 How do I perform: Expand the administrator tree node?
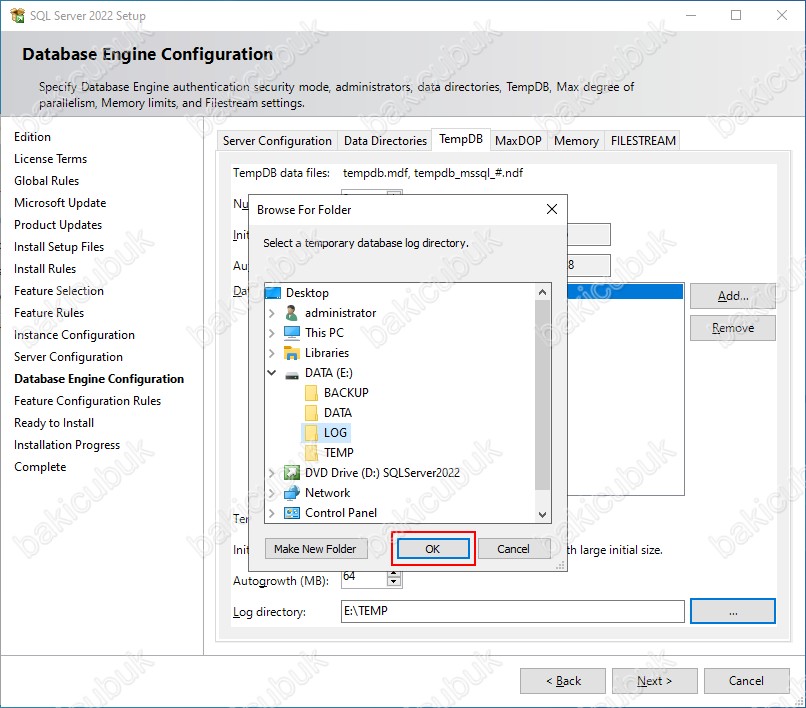coord(272,313)
